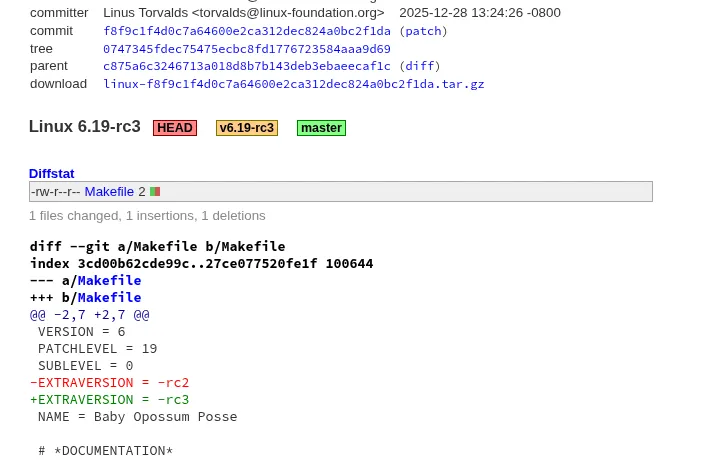Click the removed EXTRAVERSION -rc2 line

tap(109, 382)
